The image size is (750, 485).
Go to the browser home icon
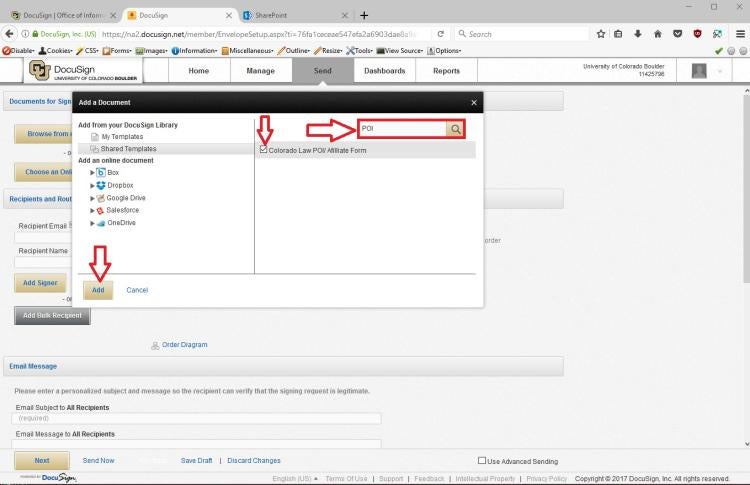pyautogui.click(x=658, y=34)
